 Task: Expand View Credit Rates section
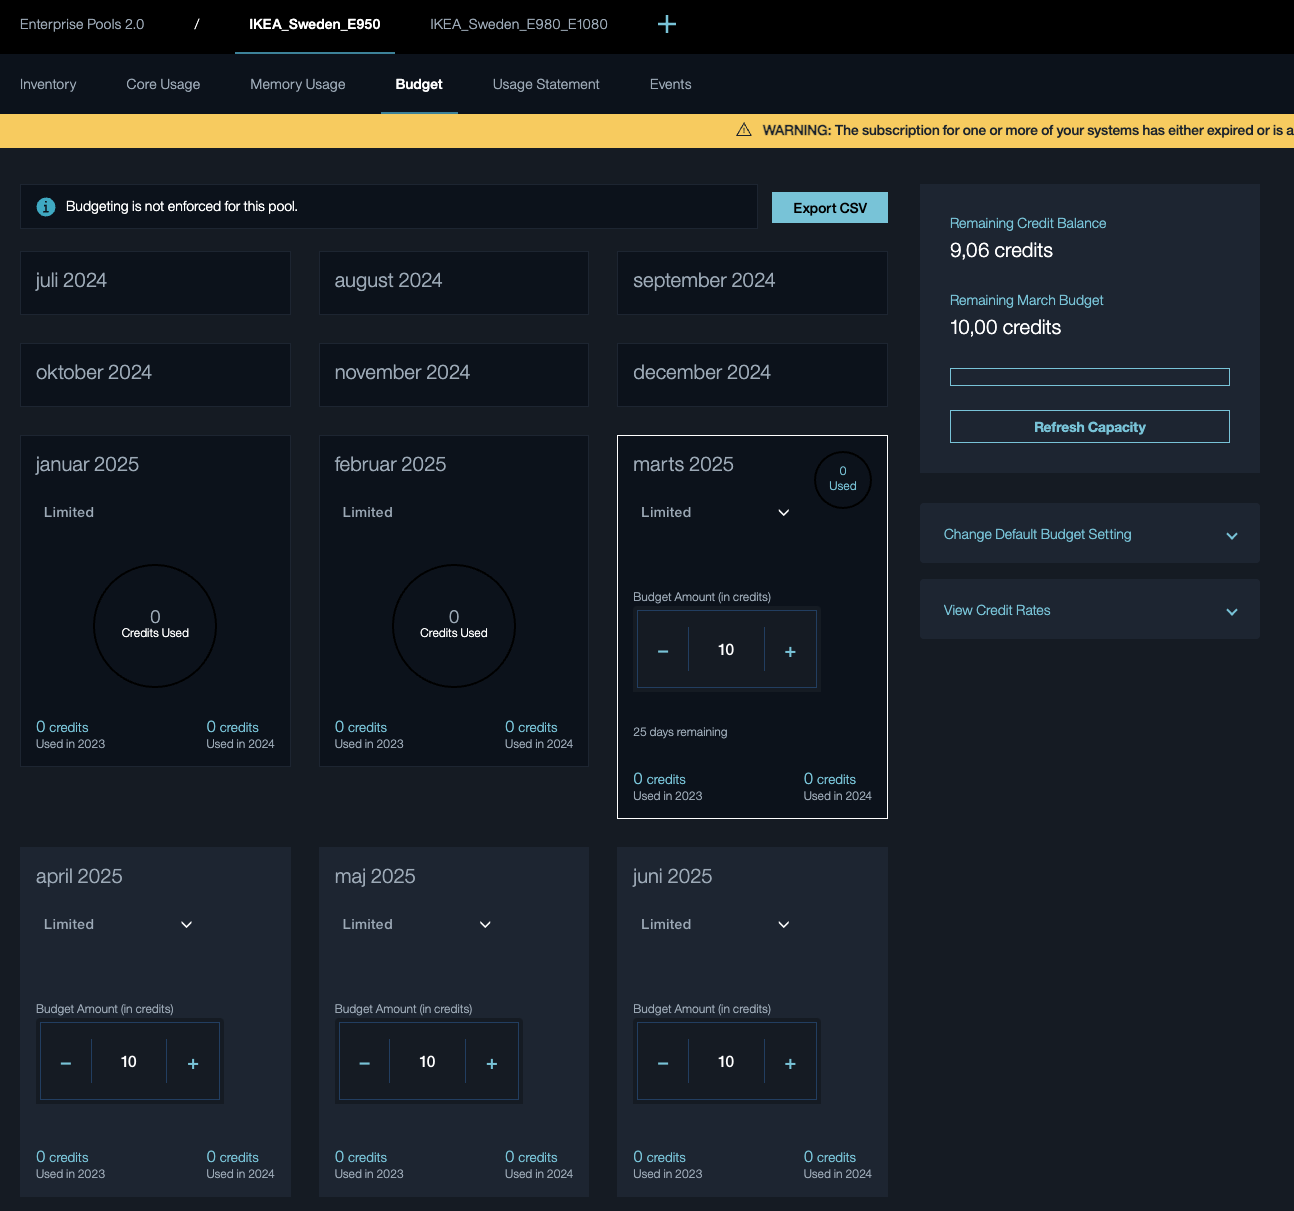[1089, 610]
